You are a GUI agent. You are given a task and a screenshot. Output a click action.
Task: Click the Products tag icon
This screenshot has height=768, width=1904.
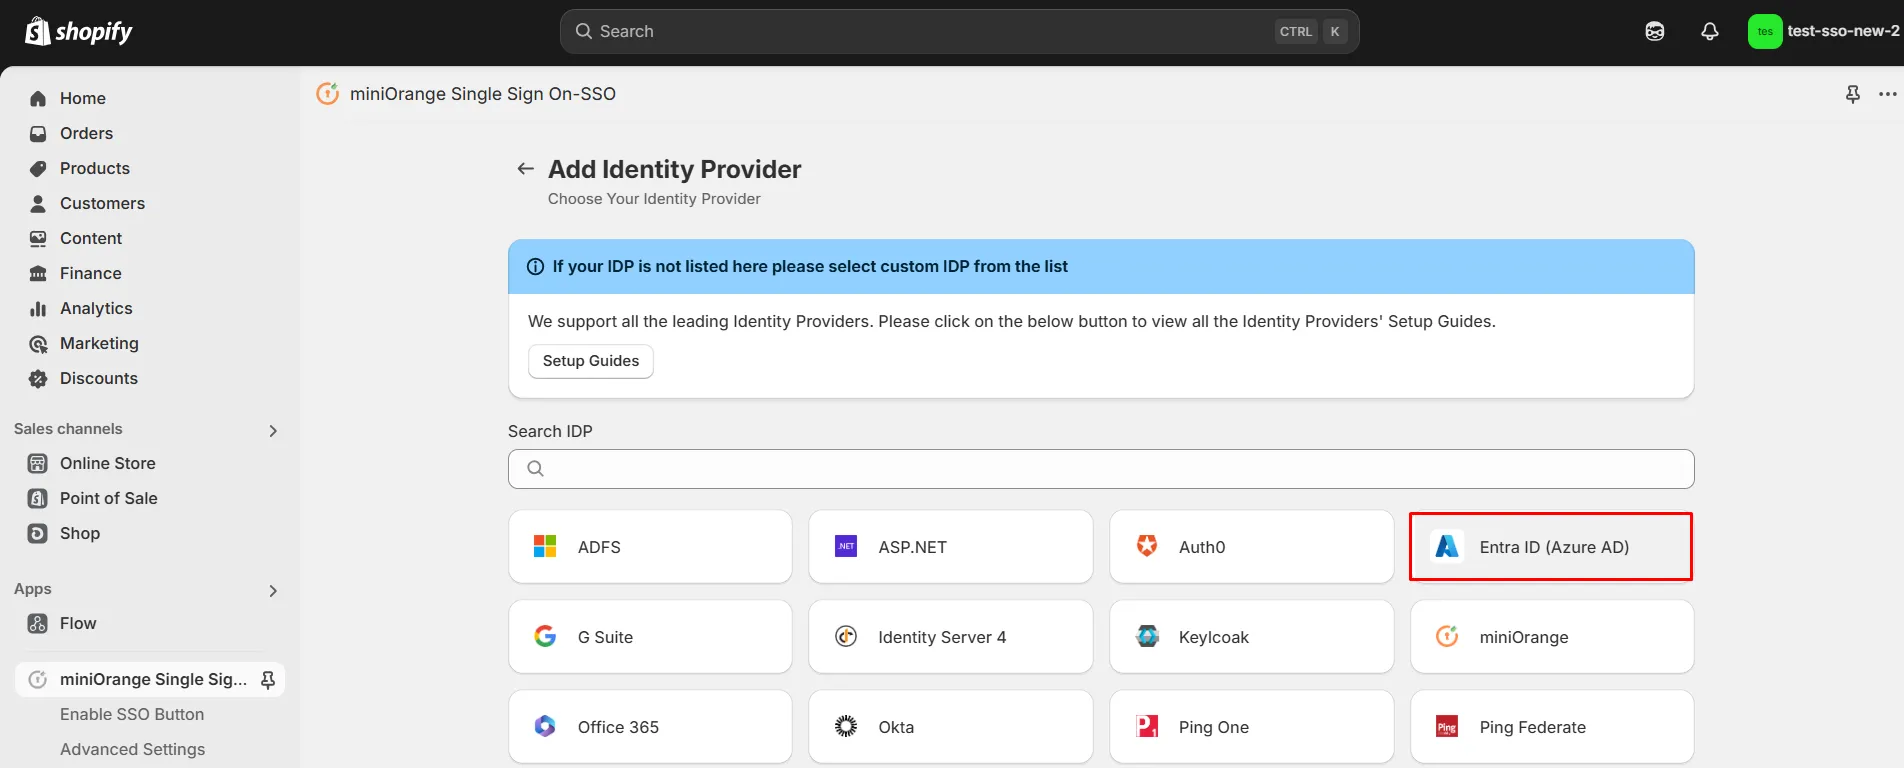[x=38, y=168]
